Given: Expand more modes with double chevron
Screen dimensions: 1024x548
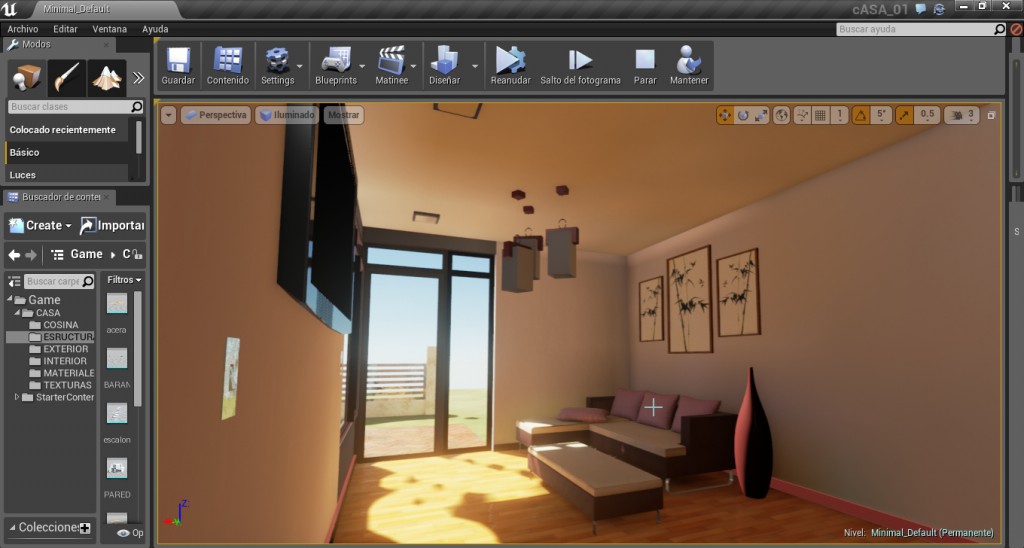Looking at the screenshot, I should pyautogui.click(x=138, y=78).
